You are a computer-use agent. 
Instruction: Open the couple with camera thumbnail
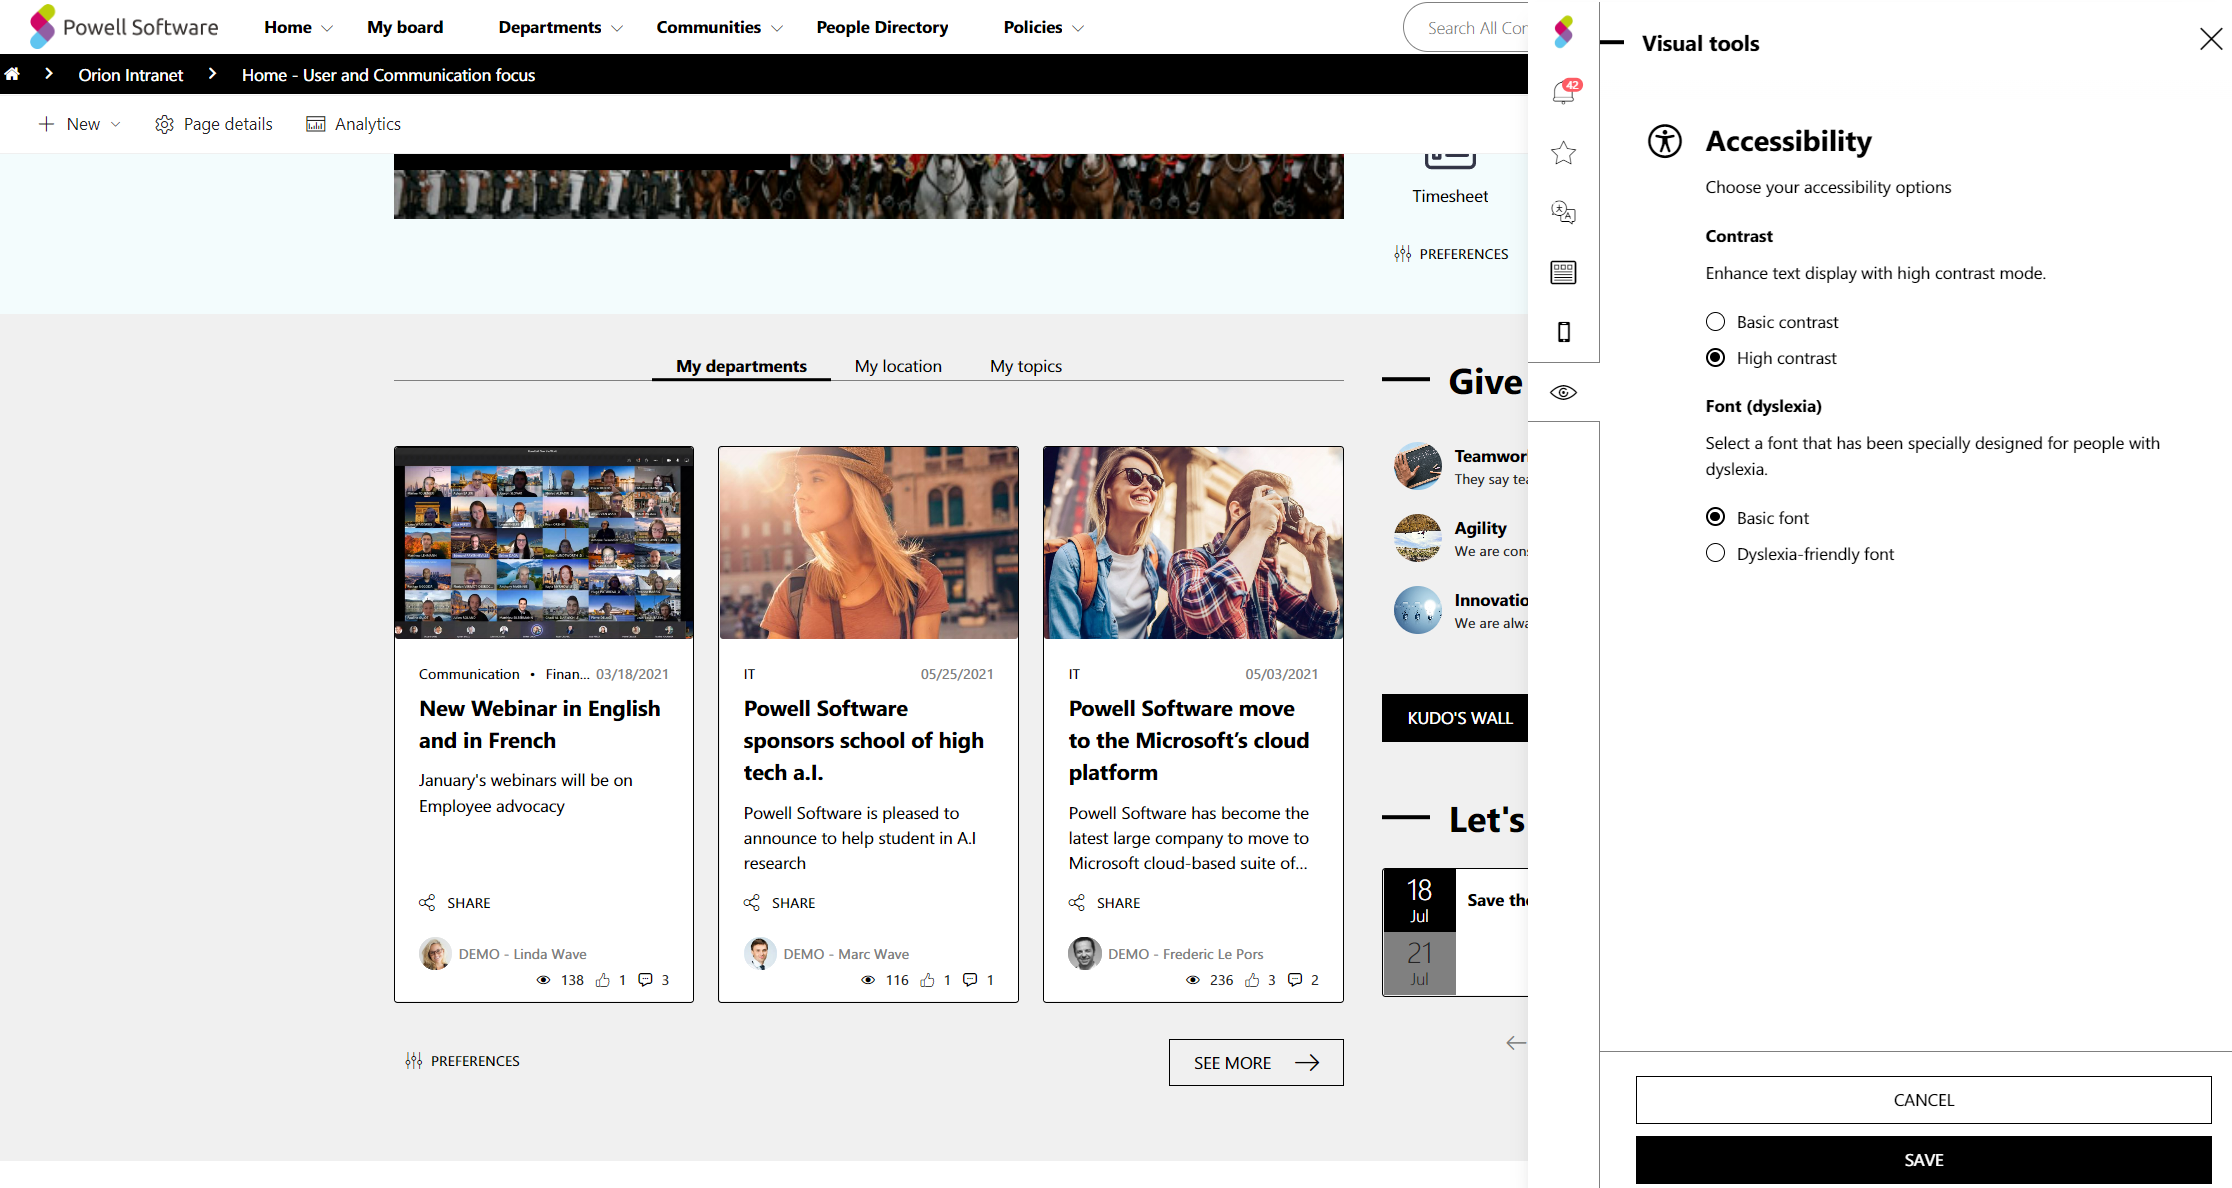tap(1193, 543)
